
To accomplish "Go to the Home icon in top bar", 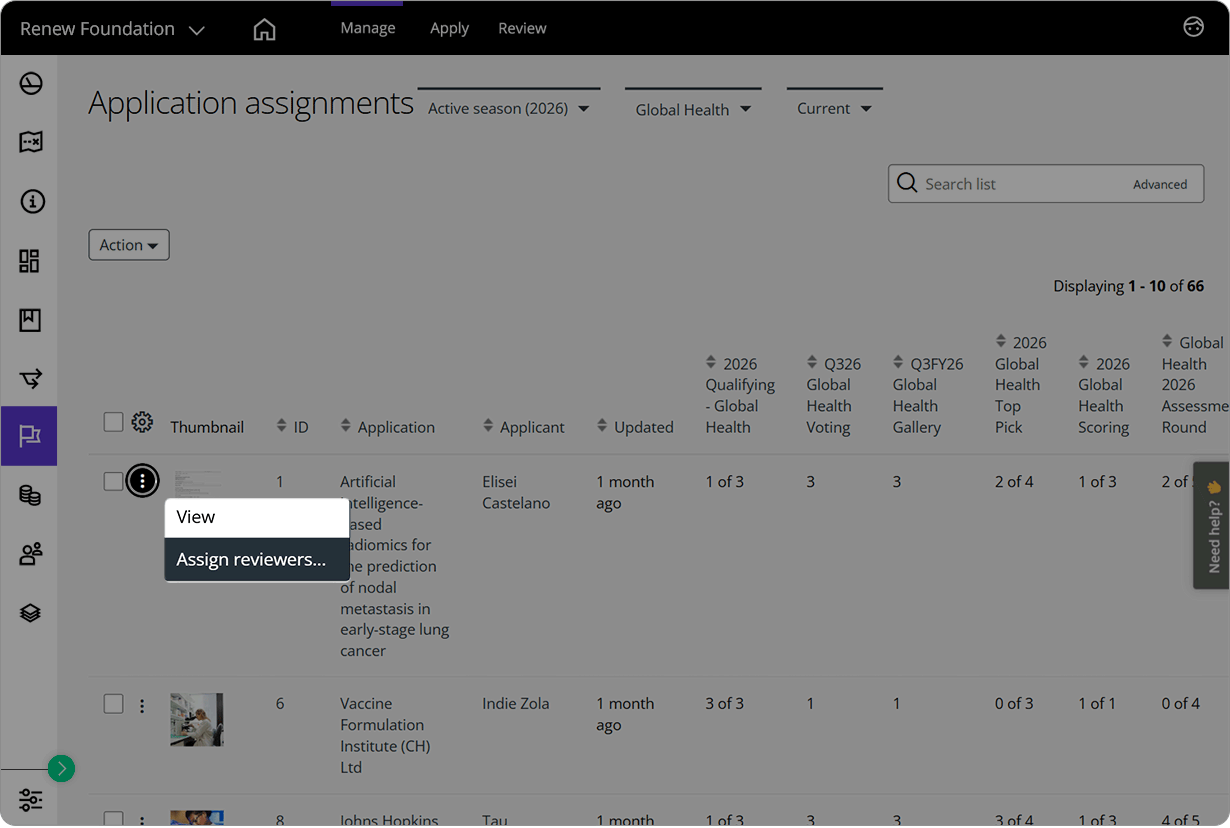I will (264, 29).
